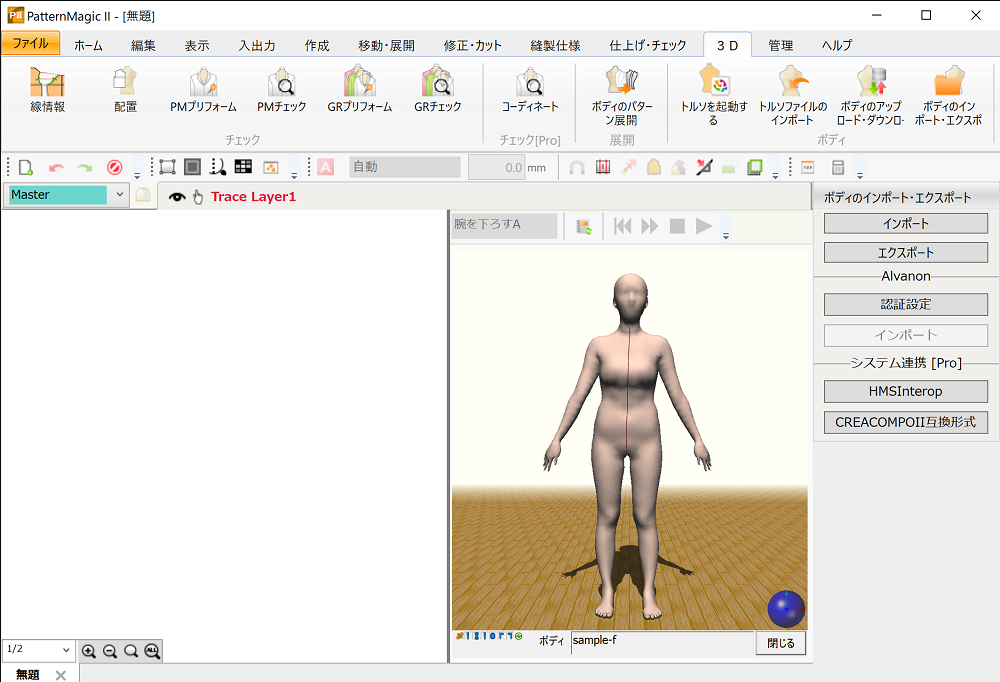Toggle the hand lock on Trace Layer1
The image size is (1000, 682).
point(198,197)
